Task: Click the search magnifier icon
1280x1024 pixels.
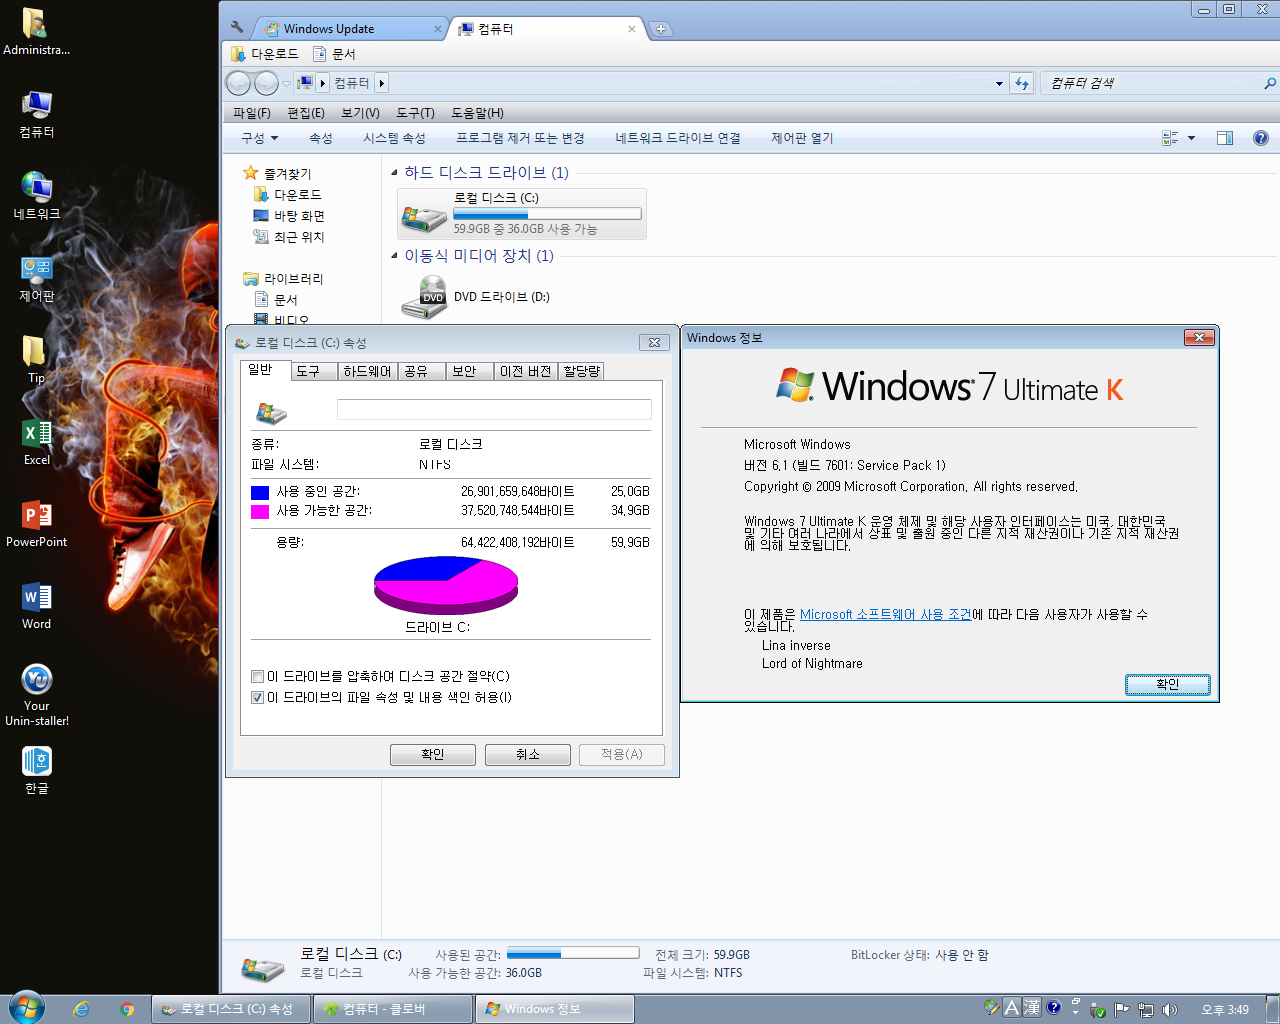Action: pyautogui.click(x=1270, y=83)
